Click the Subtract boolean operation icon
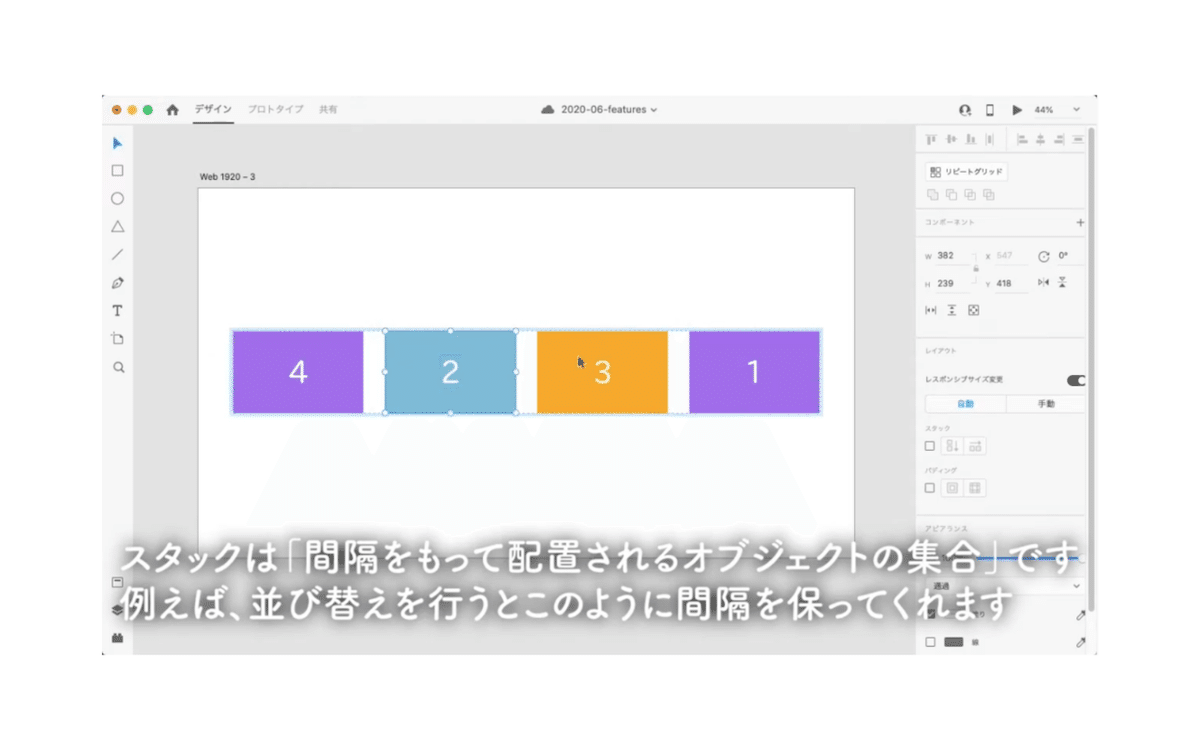 click(x=951, y=195)
